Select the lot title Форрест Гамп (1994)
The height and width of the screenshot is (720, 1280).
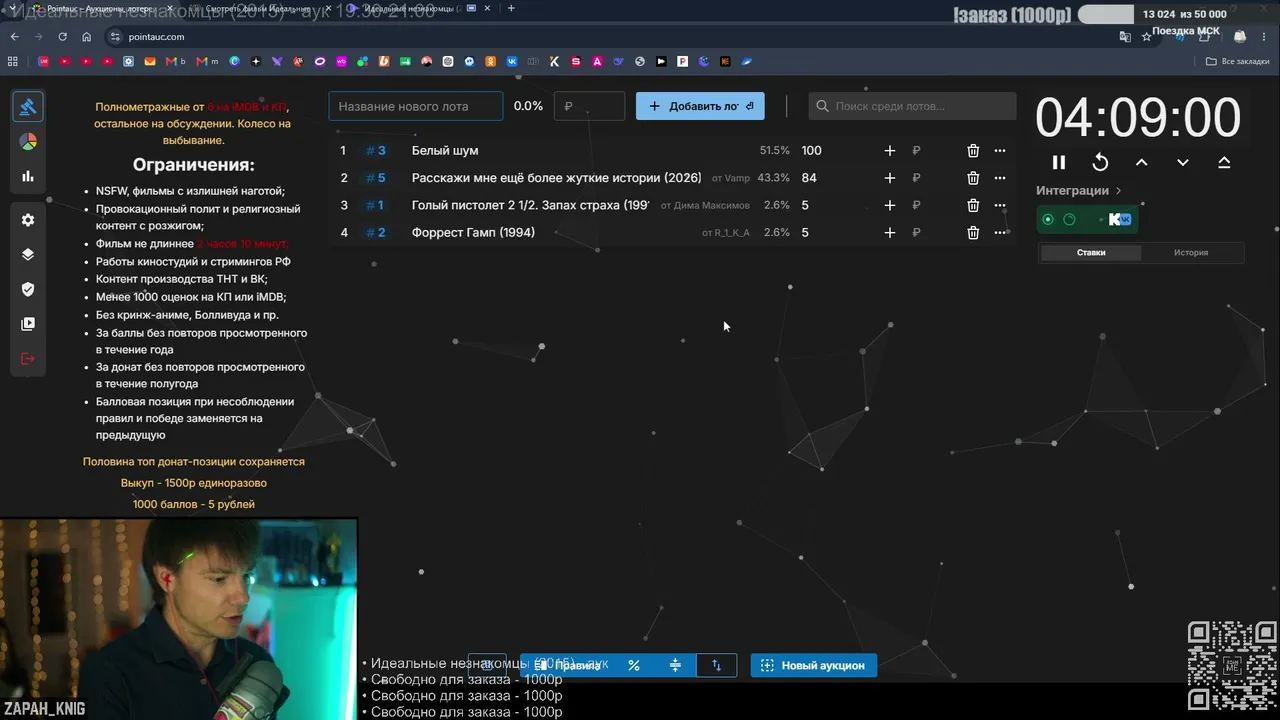tap(473, 233)
